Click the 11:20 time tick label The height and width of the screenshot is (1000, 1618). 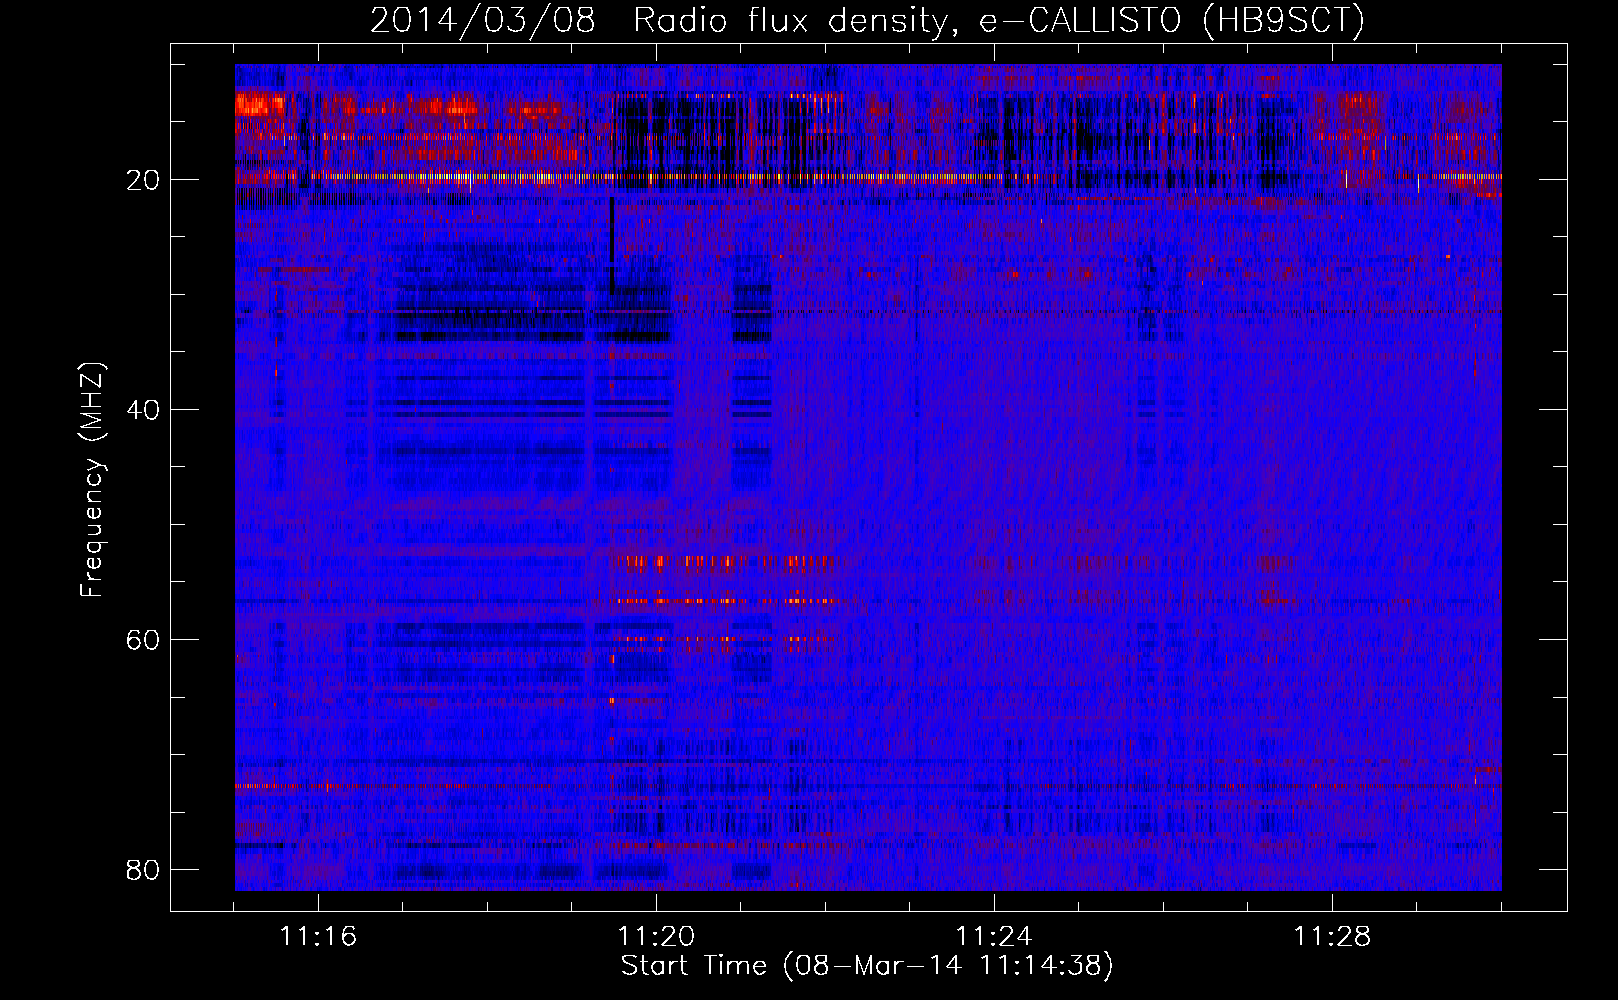pyautogui.click(x=656, y=937)
